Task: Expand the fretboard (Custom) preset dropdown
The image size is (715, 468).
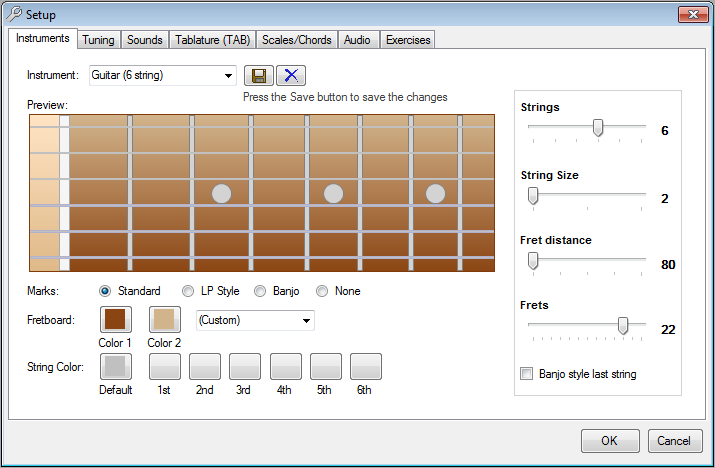Action: (x=306, y=320)
